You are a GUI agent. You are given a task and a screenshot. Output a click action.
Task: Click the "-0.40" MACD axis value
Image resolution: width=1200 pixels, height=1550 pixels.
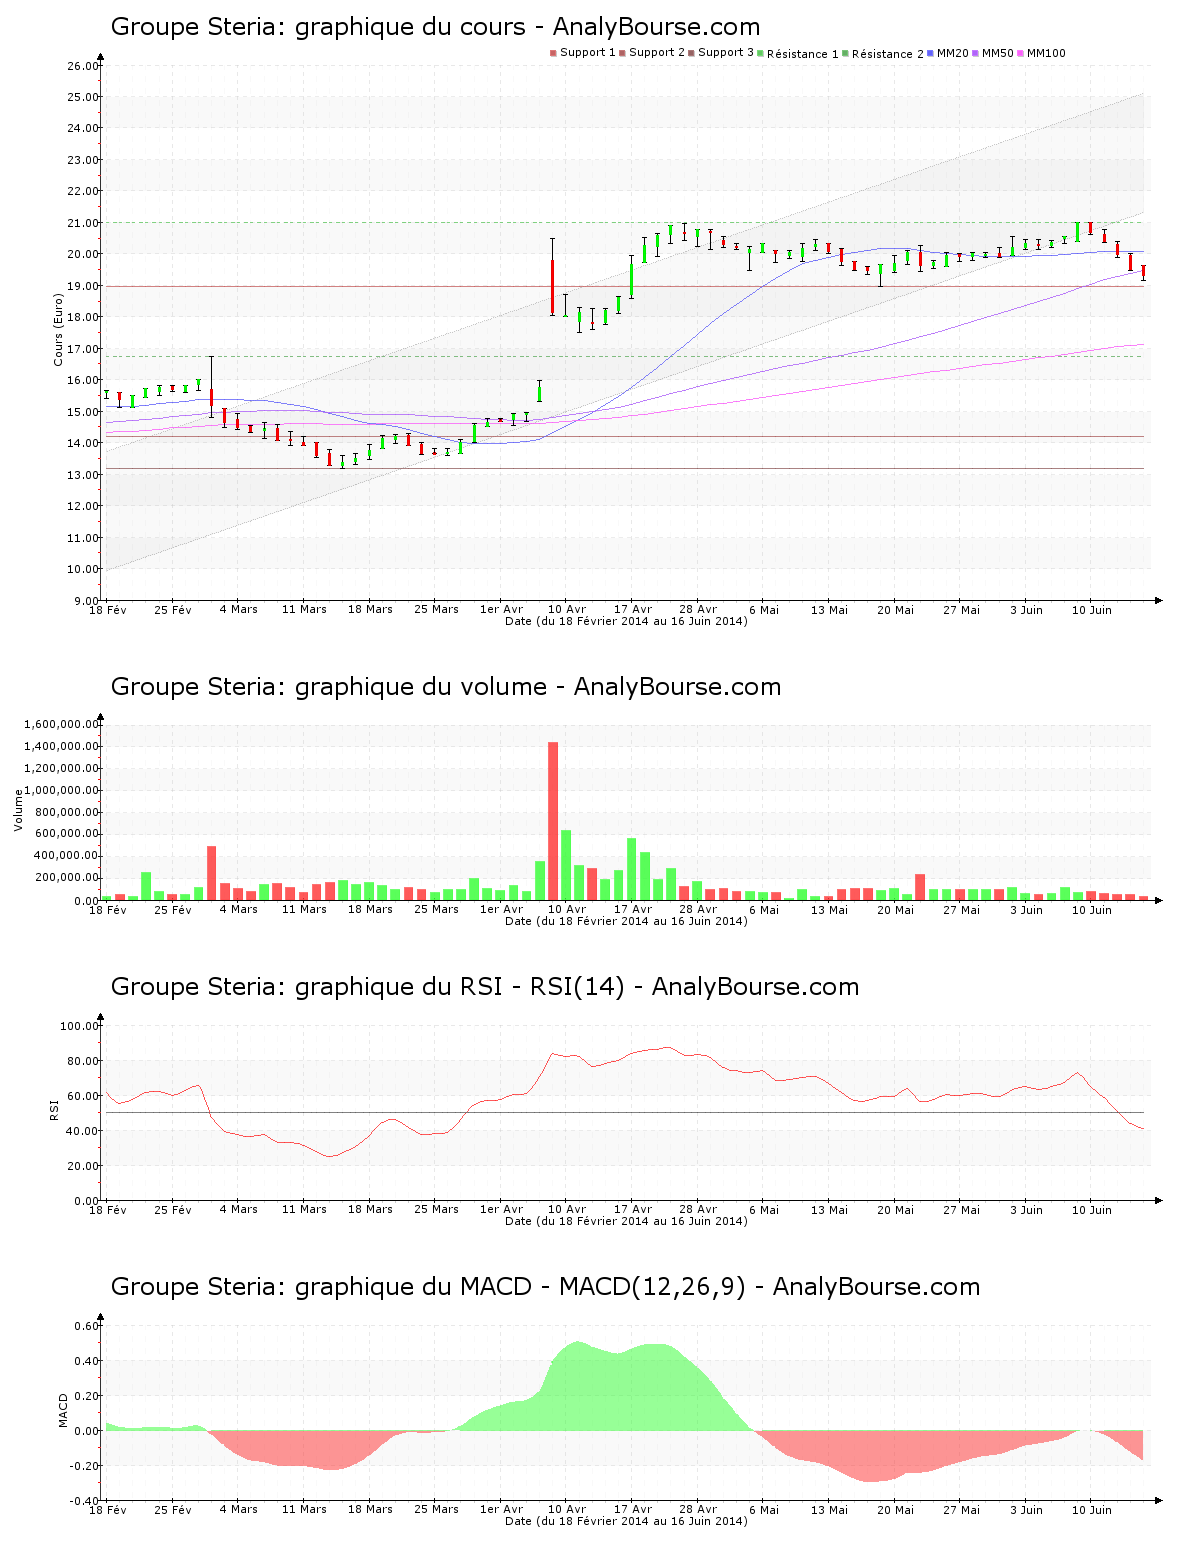(86, 1501)
